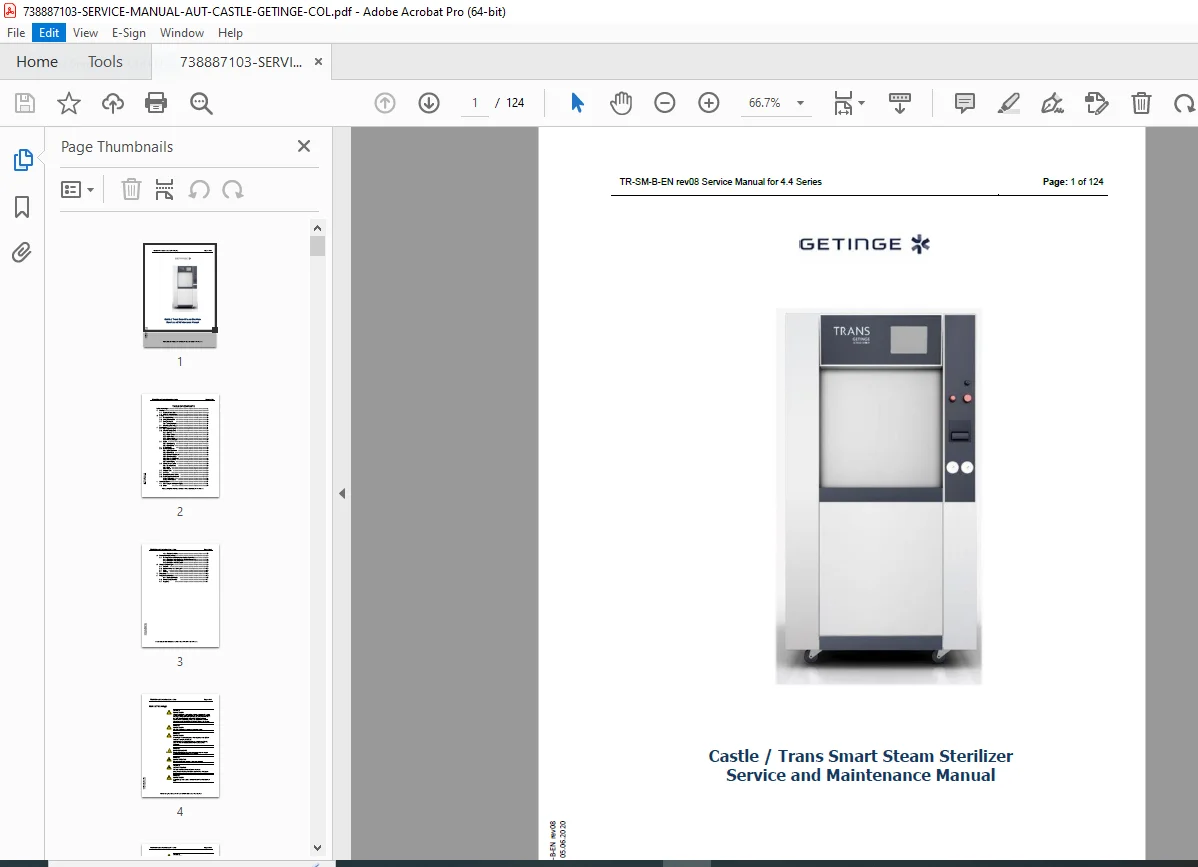The width and height of the screenshot is (1198, 867).
Task: Rotate page using main toolbar icon
Action: tap(1184, 102)
